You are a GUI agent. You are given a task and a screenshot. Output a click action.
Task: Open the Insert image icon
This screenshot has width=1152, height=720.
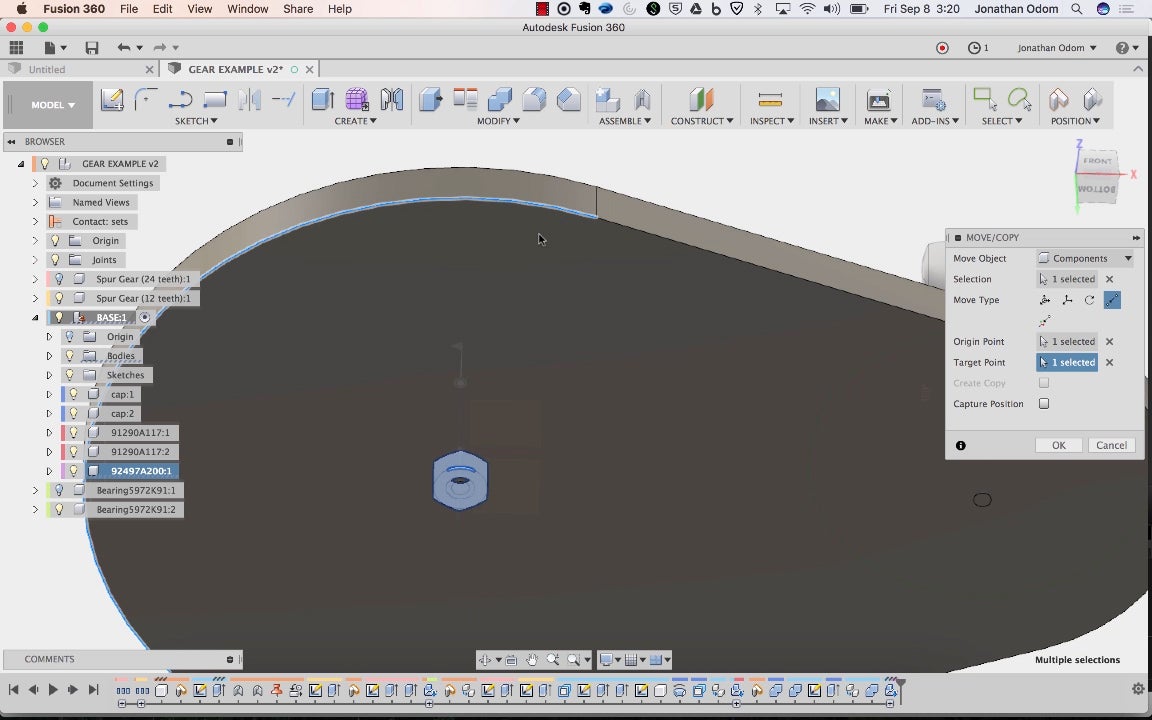point(827,99)
